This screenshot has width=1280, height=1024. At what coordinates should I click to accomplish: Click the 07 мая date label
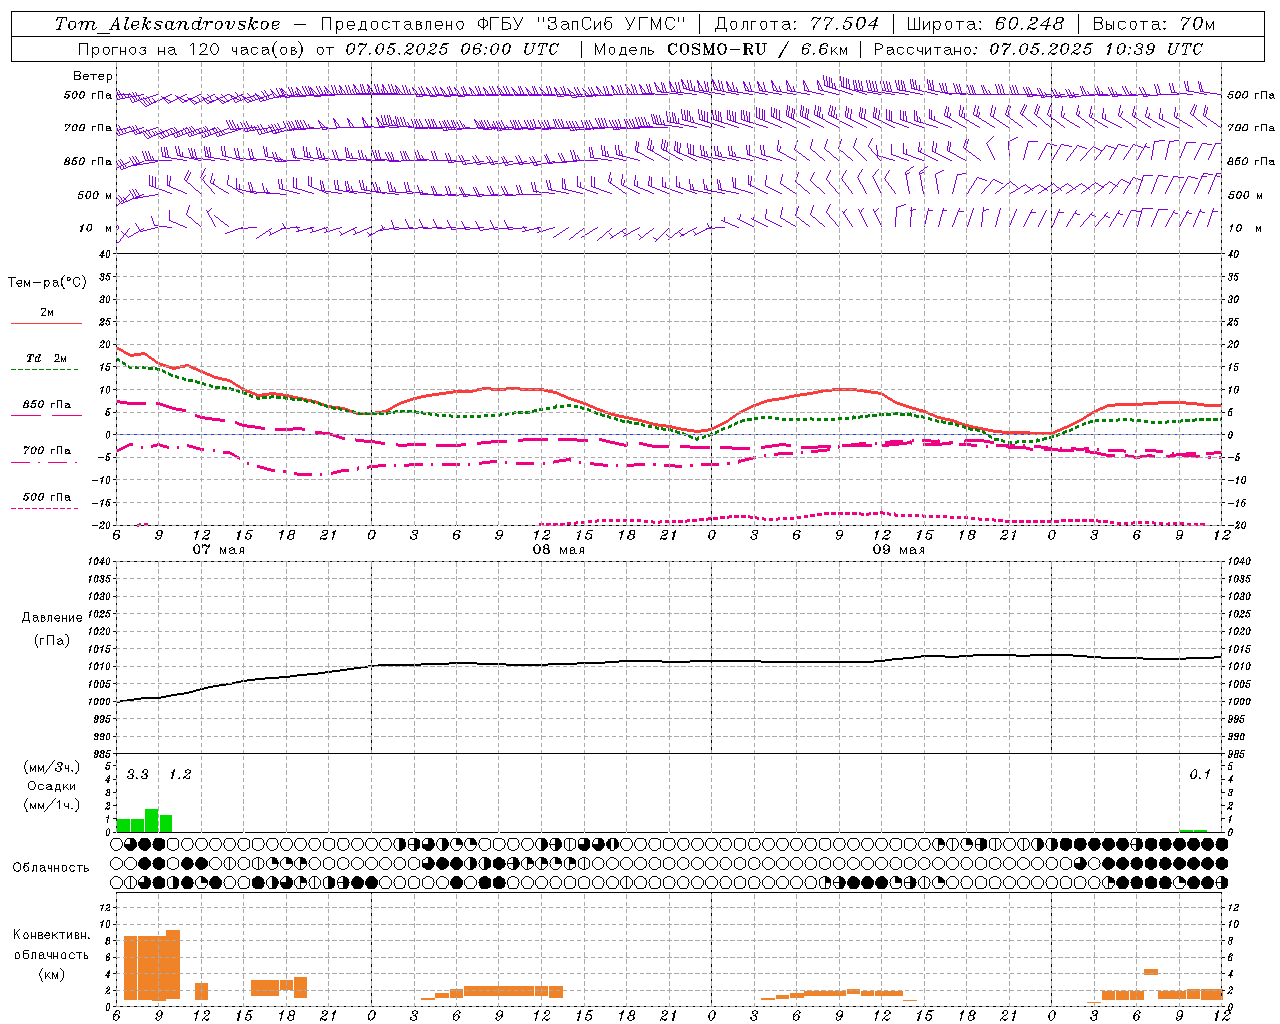pos(218,550)
